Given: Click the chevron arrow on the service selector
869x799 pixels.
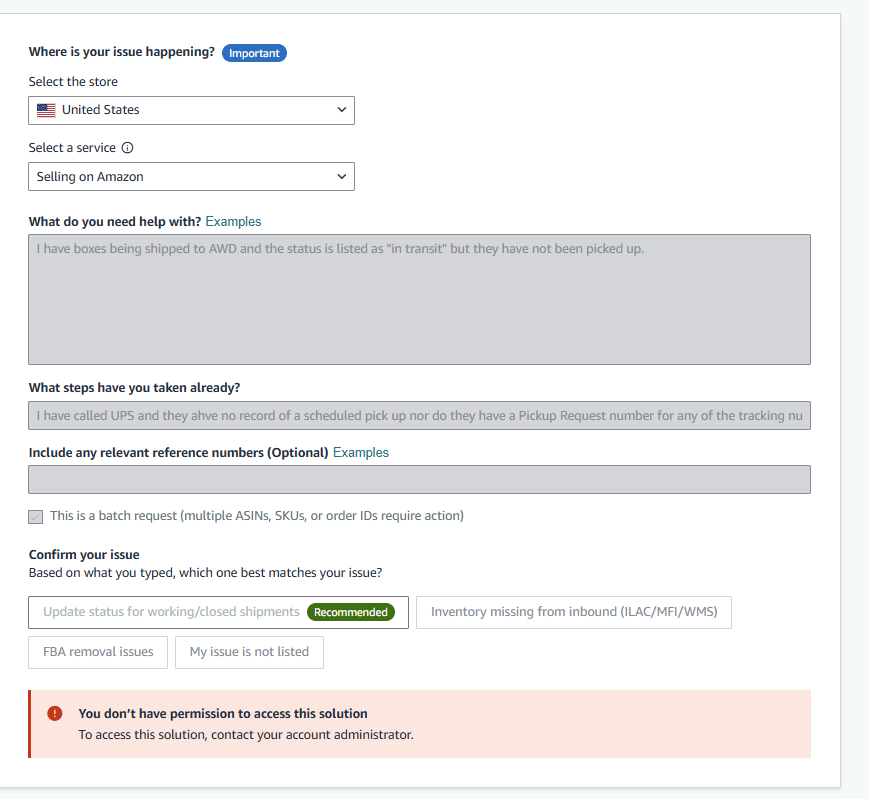Looking at the screenshot, I should pyautogui.click(x=342, y=176).
